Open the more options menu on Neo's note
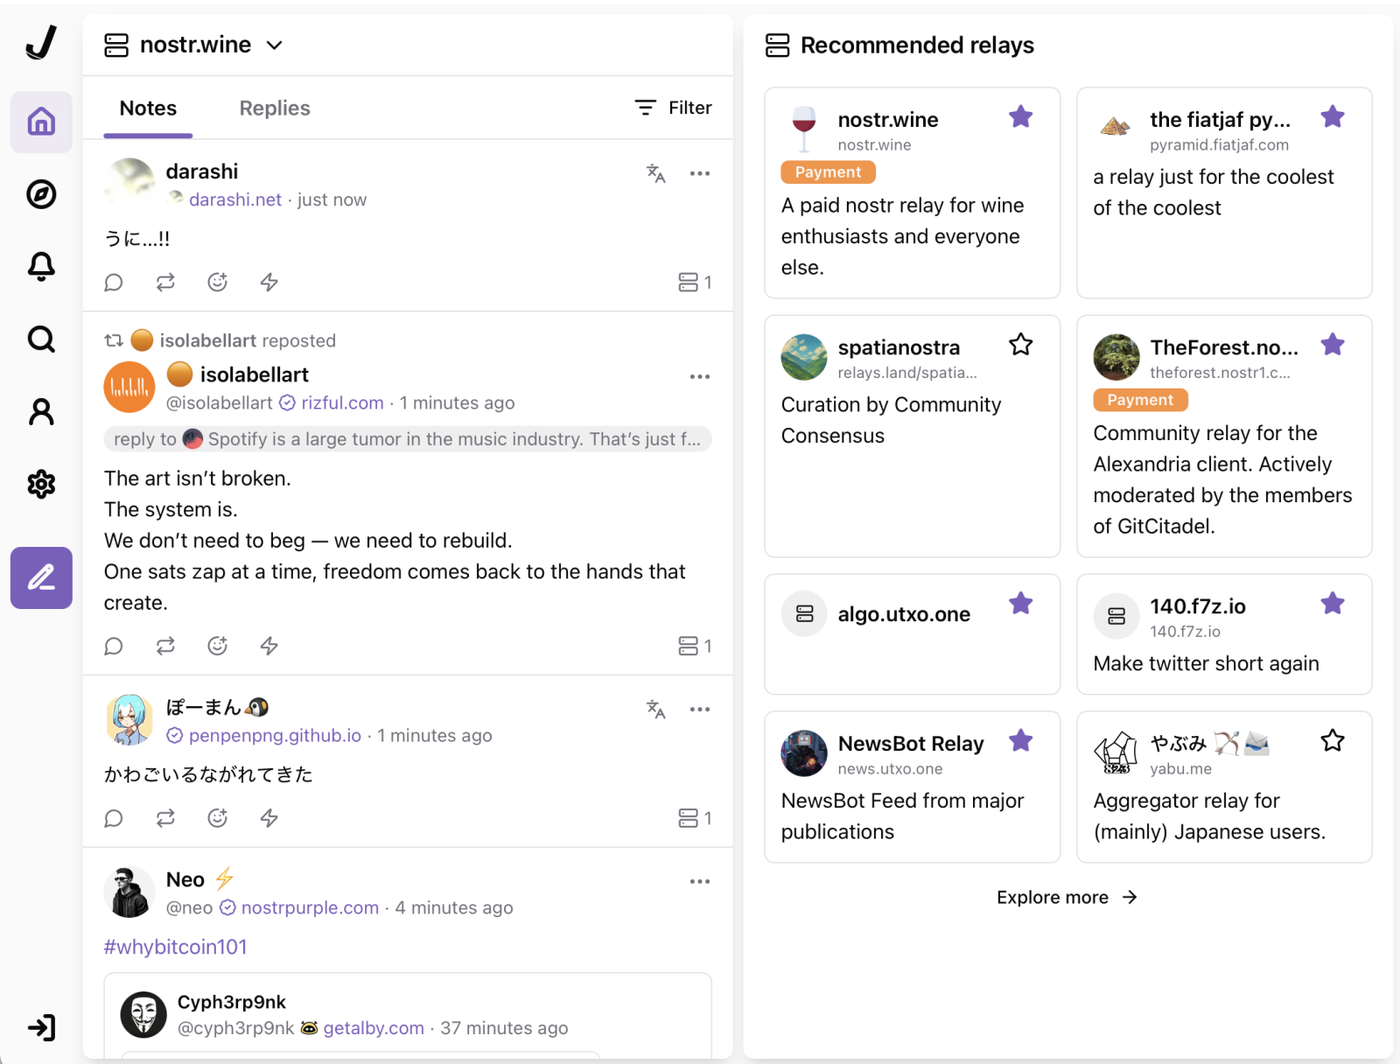1400x1064 pixels. pos(699,882)
